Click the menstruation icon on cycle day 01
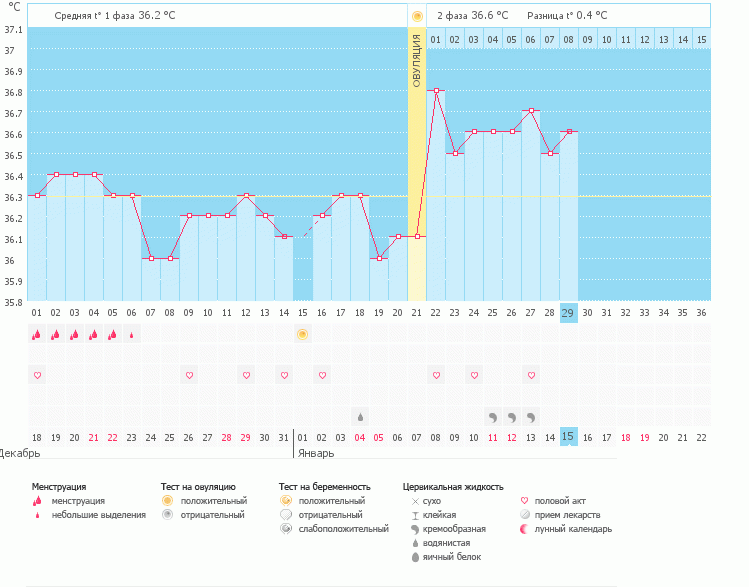This screenshot has height=587, width=749. point(37,334)
